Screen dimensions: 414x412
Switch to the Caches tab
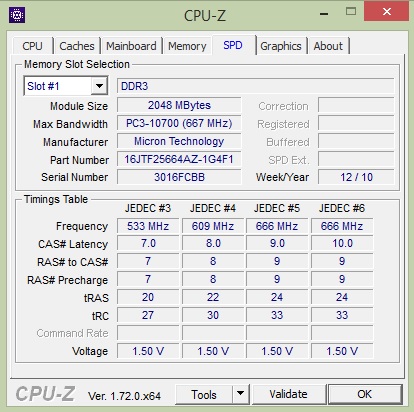[x=77, y=46]
